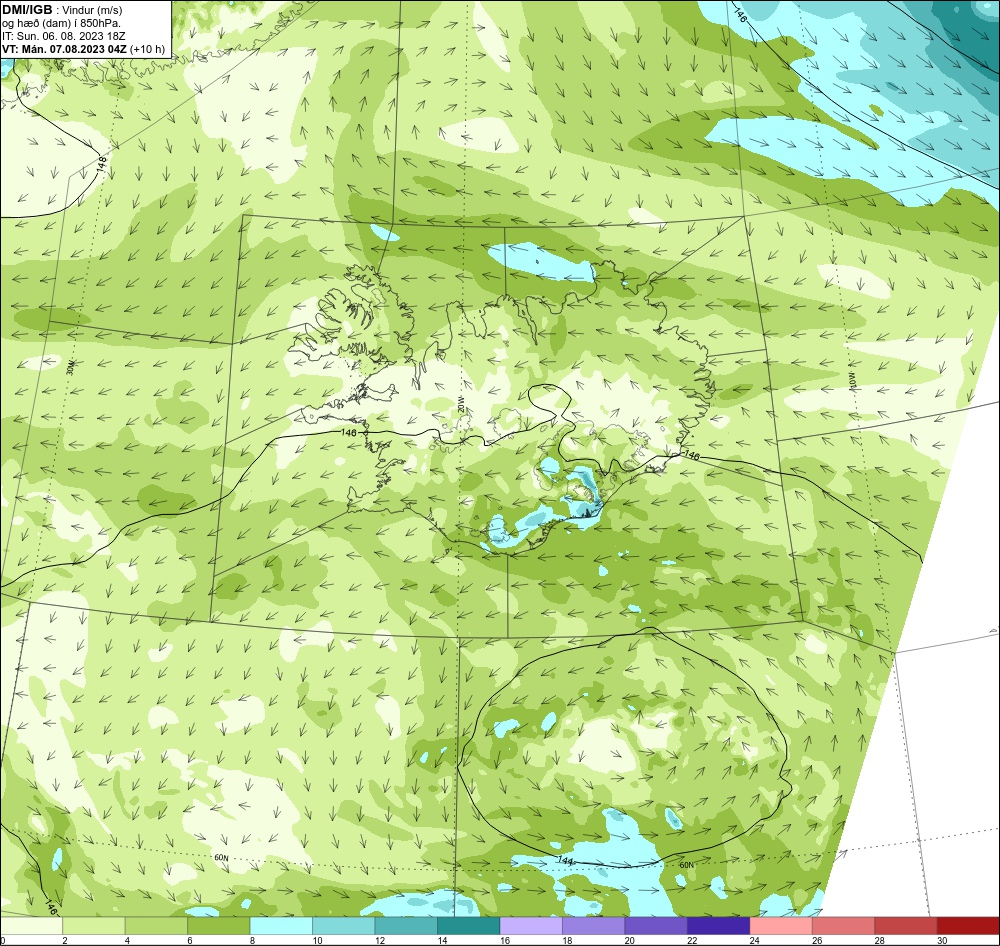Click the "148" height contour label

tap(101, 163)
